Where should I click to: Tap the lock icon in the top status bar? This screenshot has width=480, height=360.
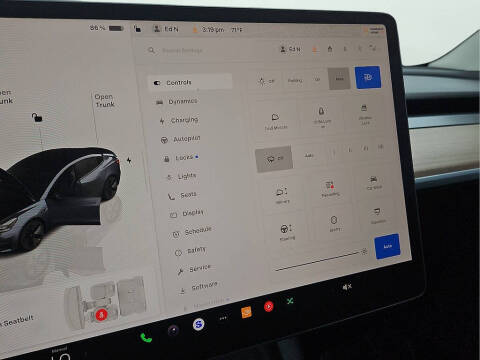click(x=137, y=29)
